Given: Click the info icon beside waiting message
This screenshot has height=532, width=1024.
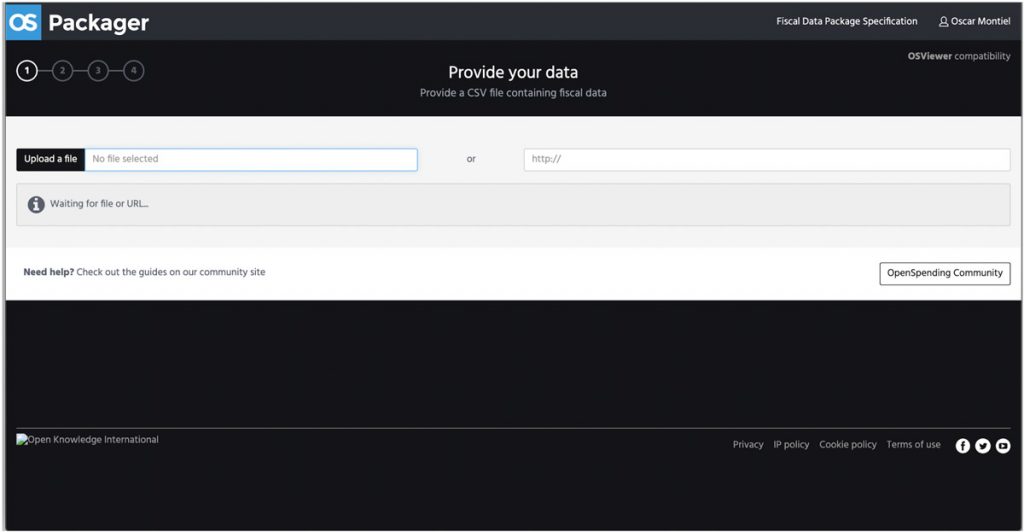Looking at the screenshot, I should click(x=36, y=204).
